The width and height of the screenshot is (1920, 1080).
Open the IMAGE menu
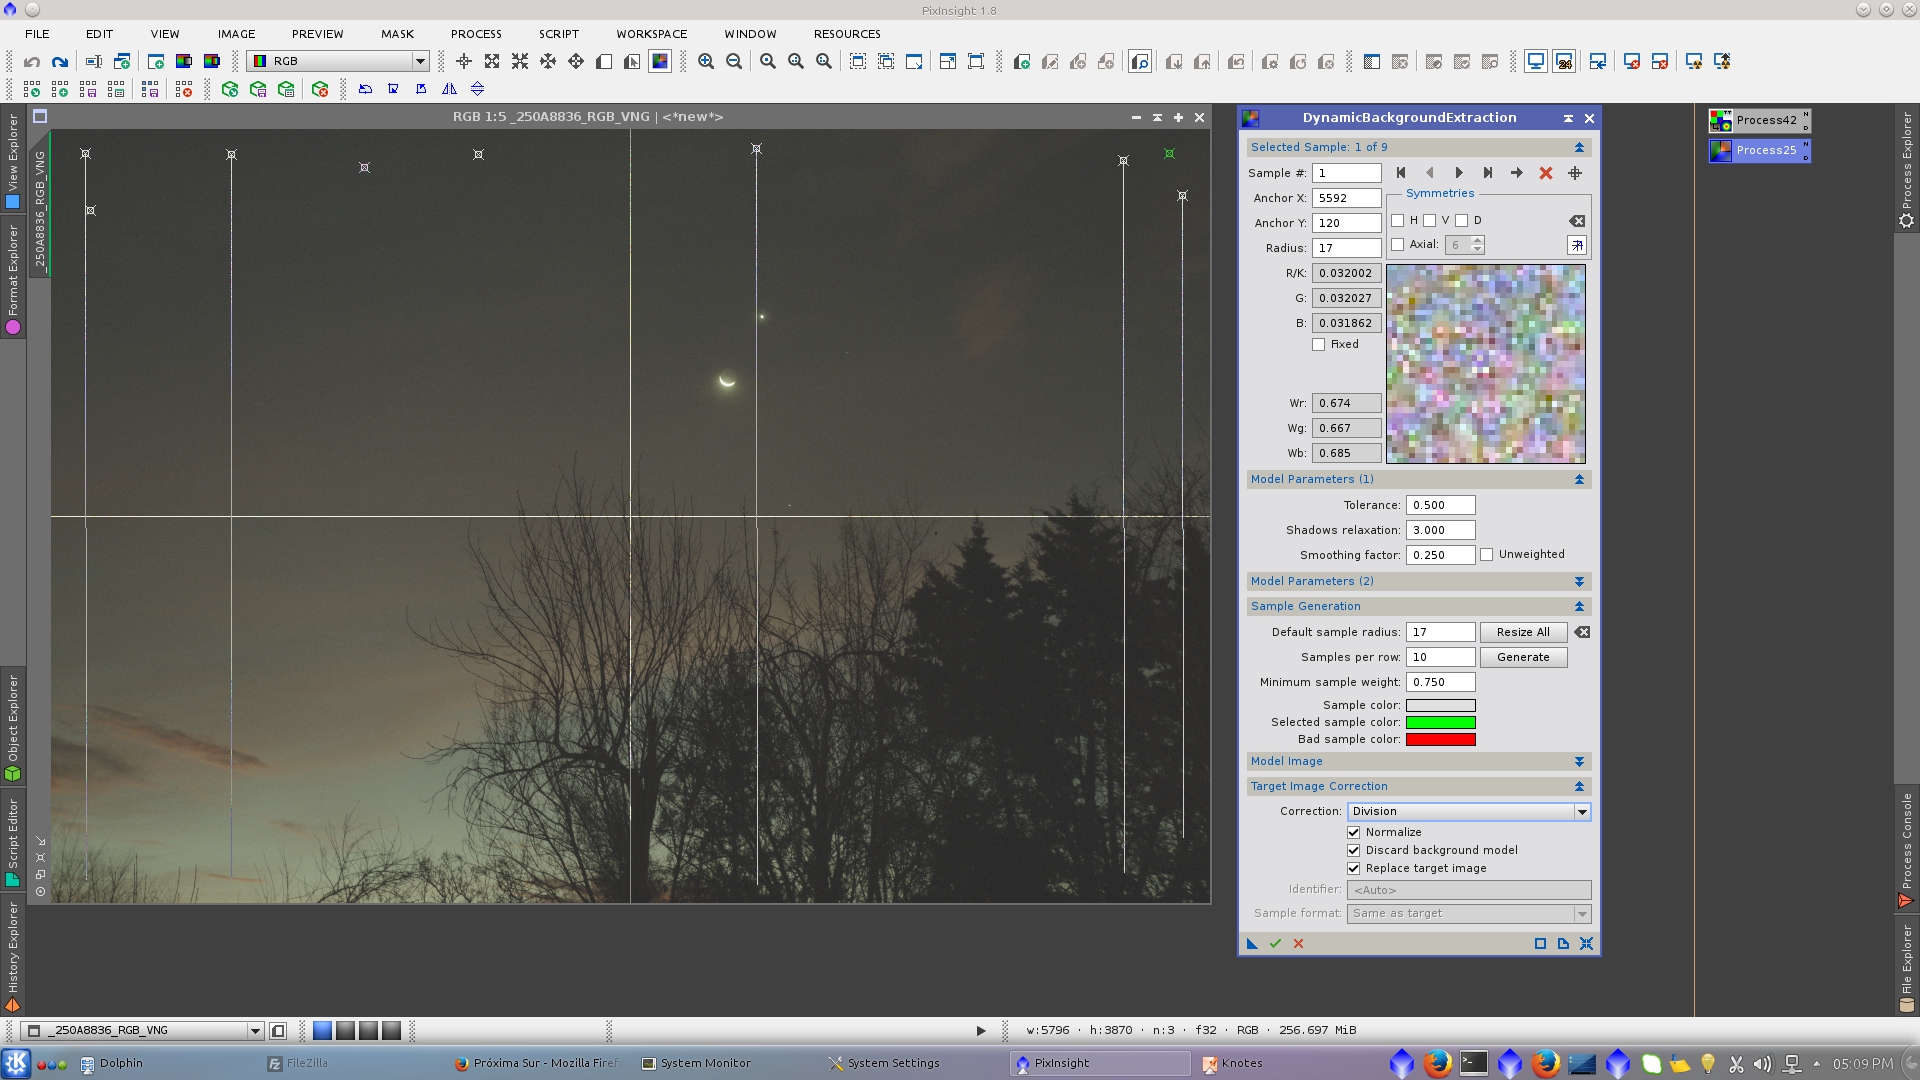click(236, 34)
